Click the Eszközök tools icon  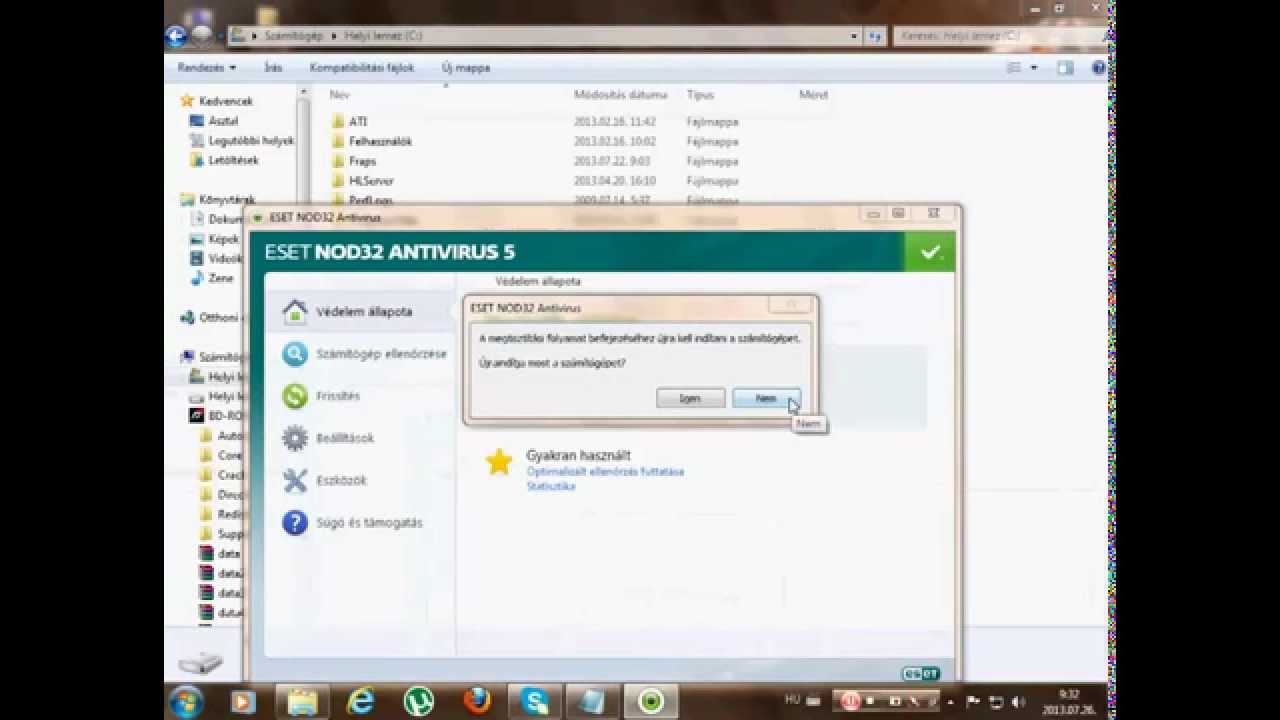point(294,480)
